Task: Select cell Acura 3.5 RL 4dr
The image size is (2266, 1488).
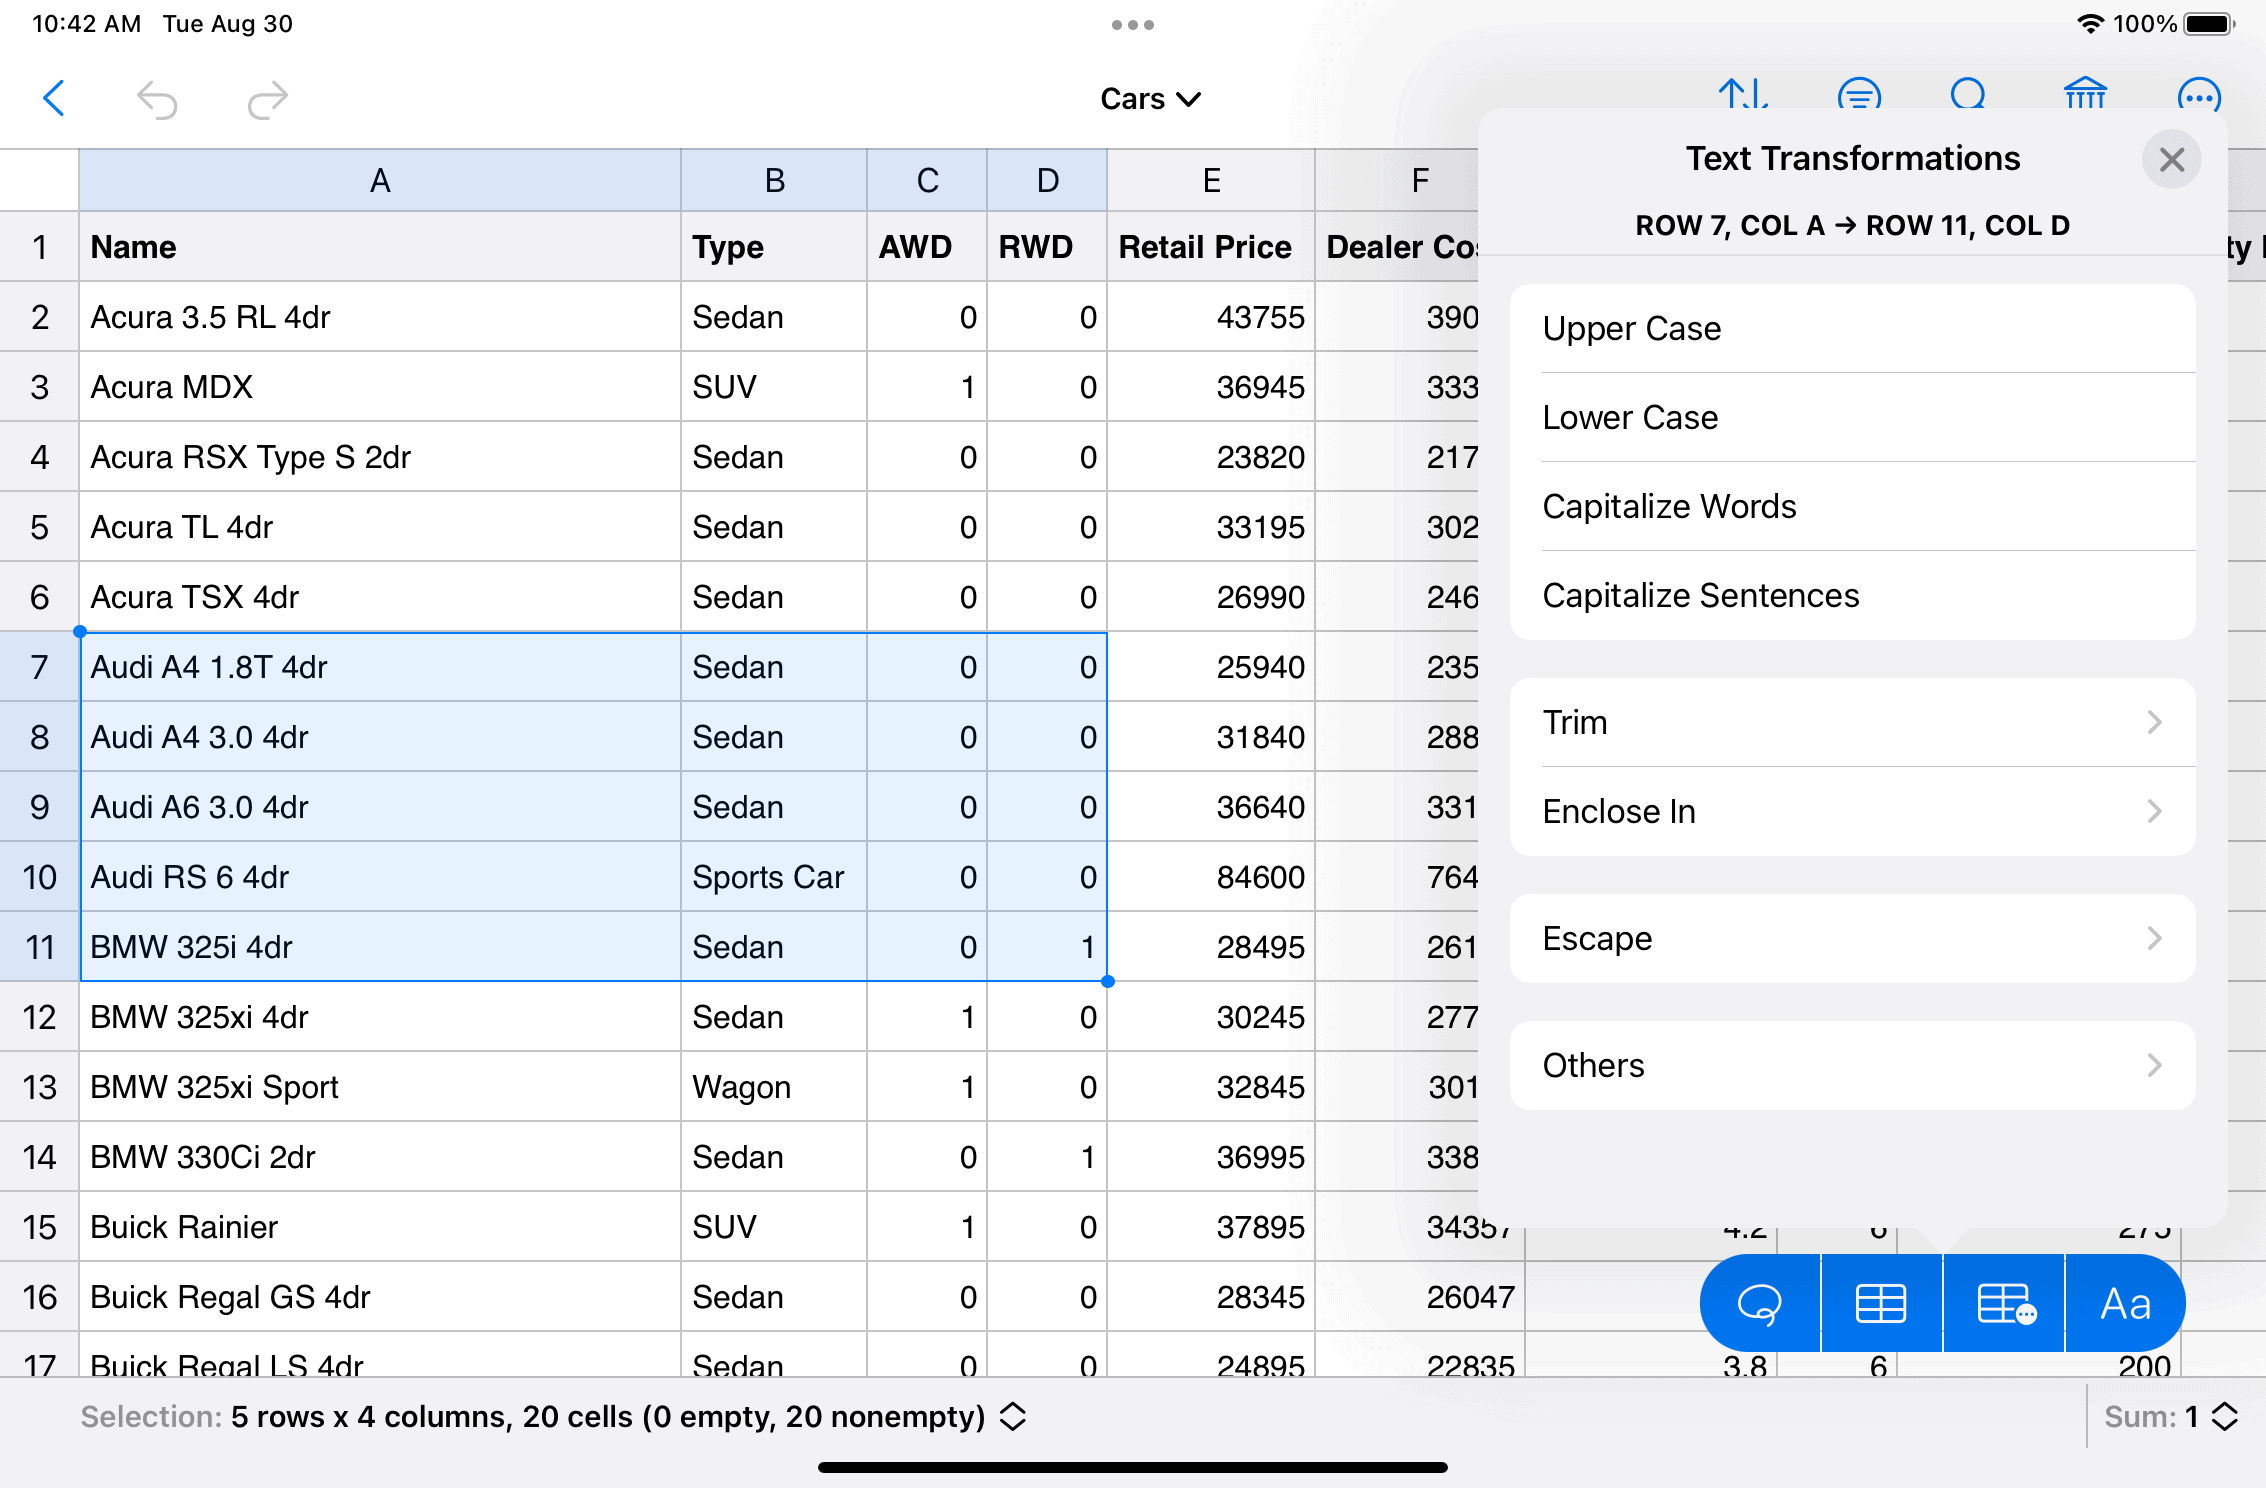Action: (380, 317)
